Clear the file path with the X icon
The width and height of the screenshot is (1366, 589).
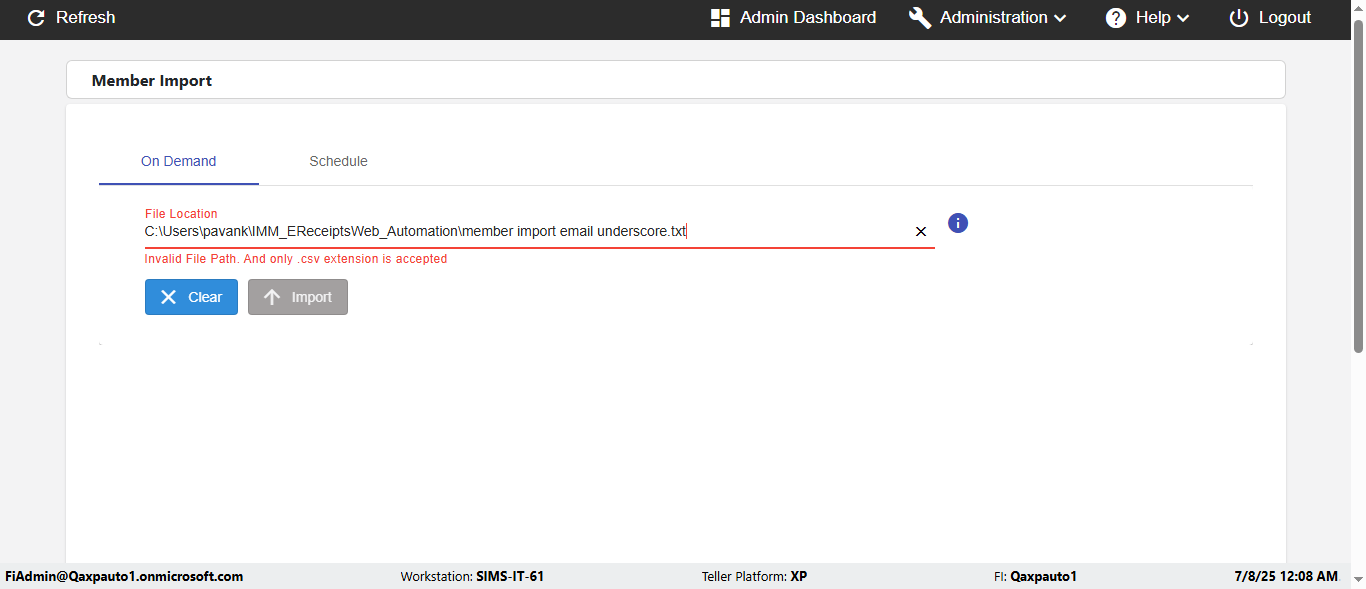(x=921, y=232)
